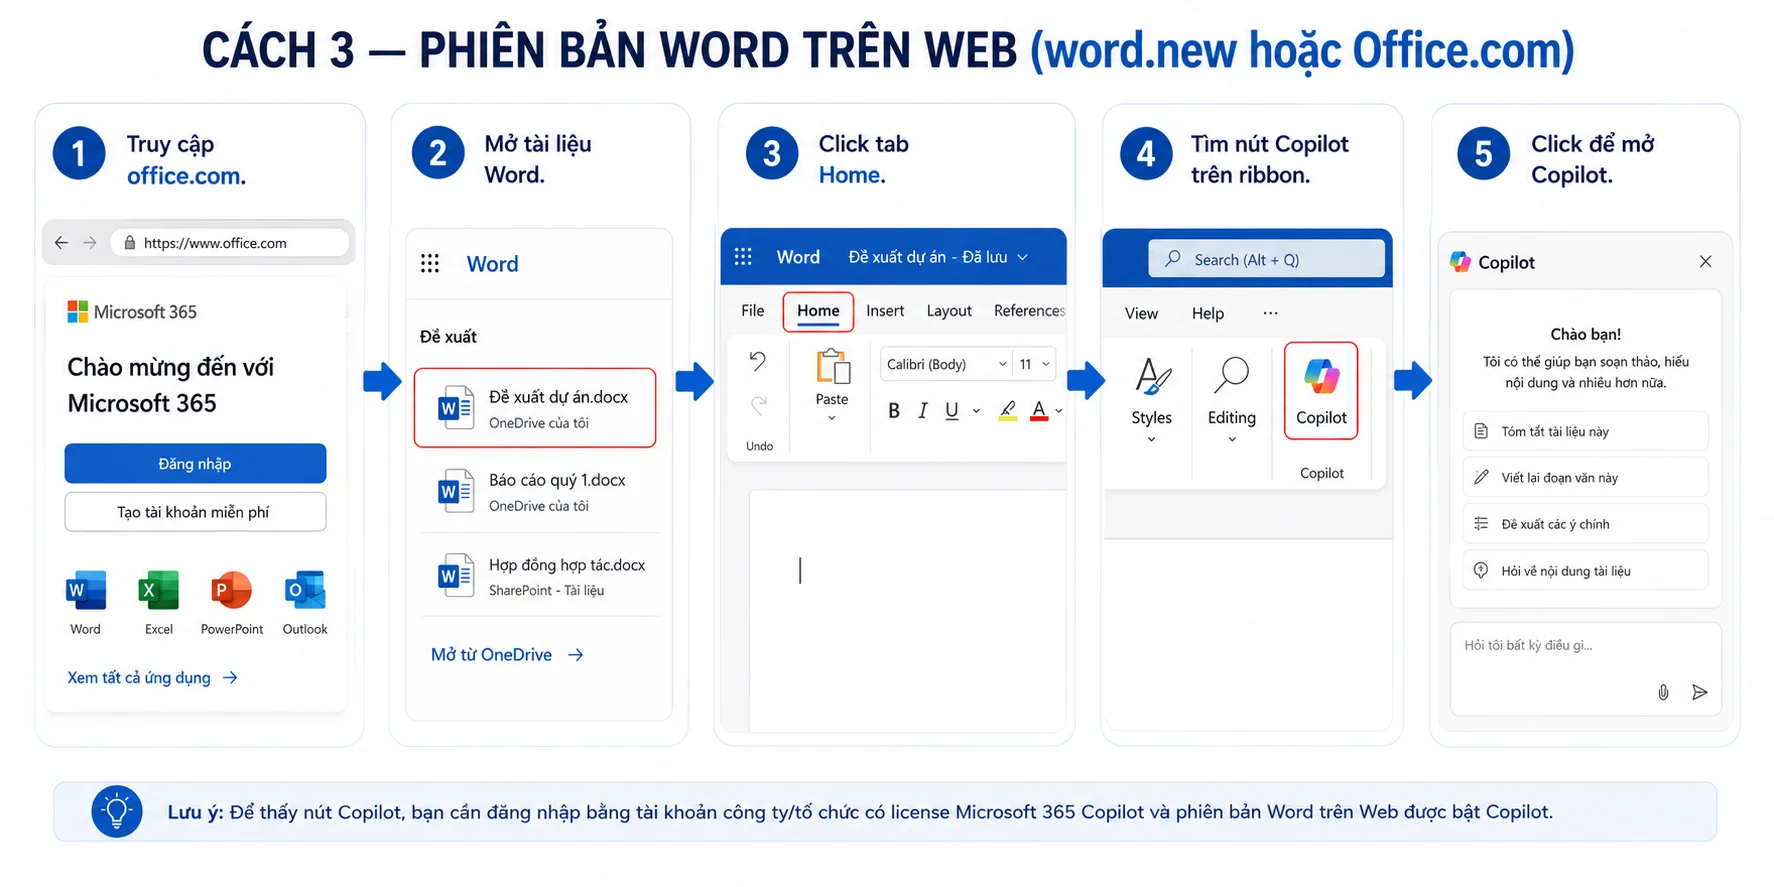Open the Outlook app icon
Viewport: 1774px width, 887px height.
tap(305, 590)
